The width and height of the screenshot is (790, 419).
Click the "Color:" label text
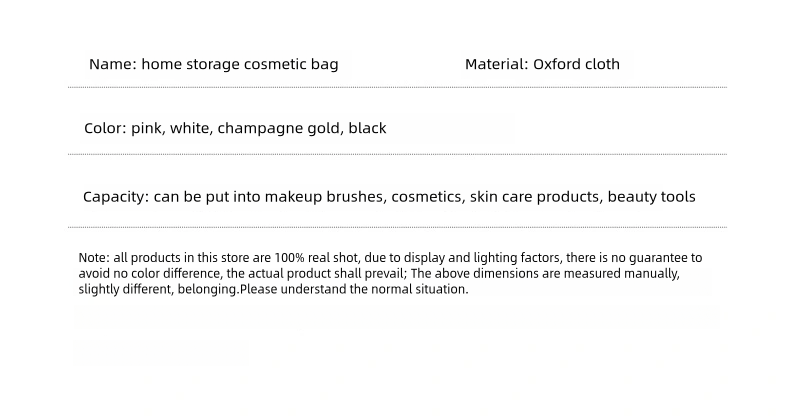point(105,129)
